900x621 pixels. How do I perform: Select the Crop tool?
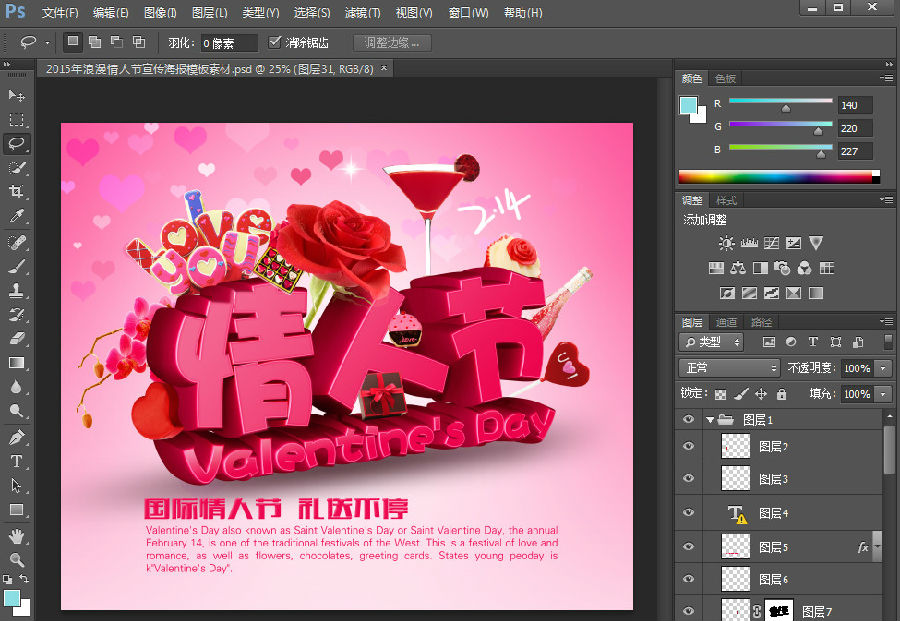pyautogui.click(x=16, y=192)
